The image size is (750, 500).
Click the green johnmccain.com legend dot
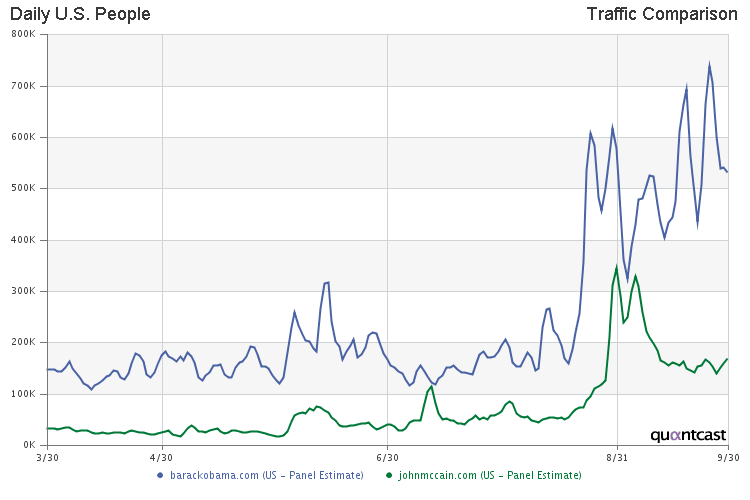(x=388, y=475)
